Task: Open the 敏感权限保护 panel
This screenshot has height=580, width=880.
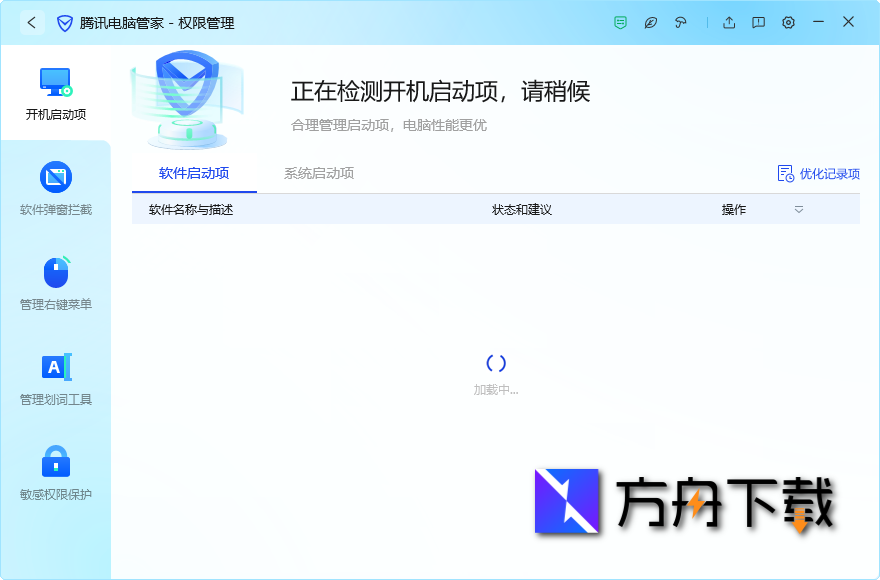Action: tap(56, 463)
